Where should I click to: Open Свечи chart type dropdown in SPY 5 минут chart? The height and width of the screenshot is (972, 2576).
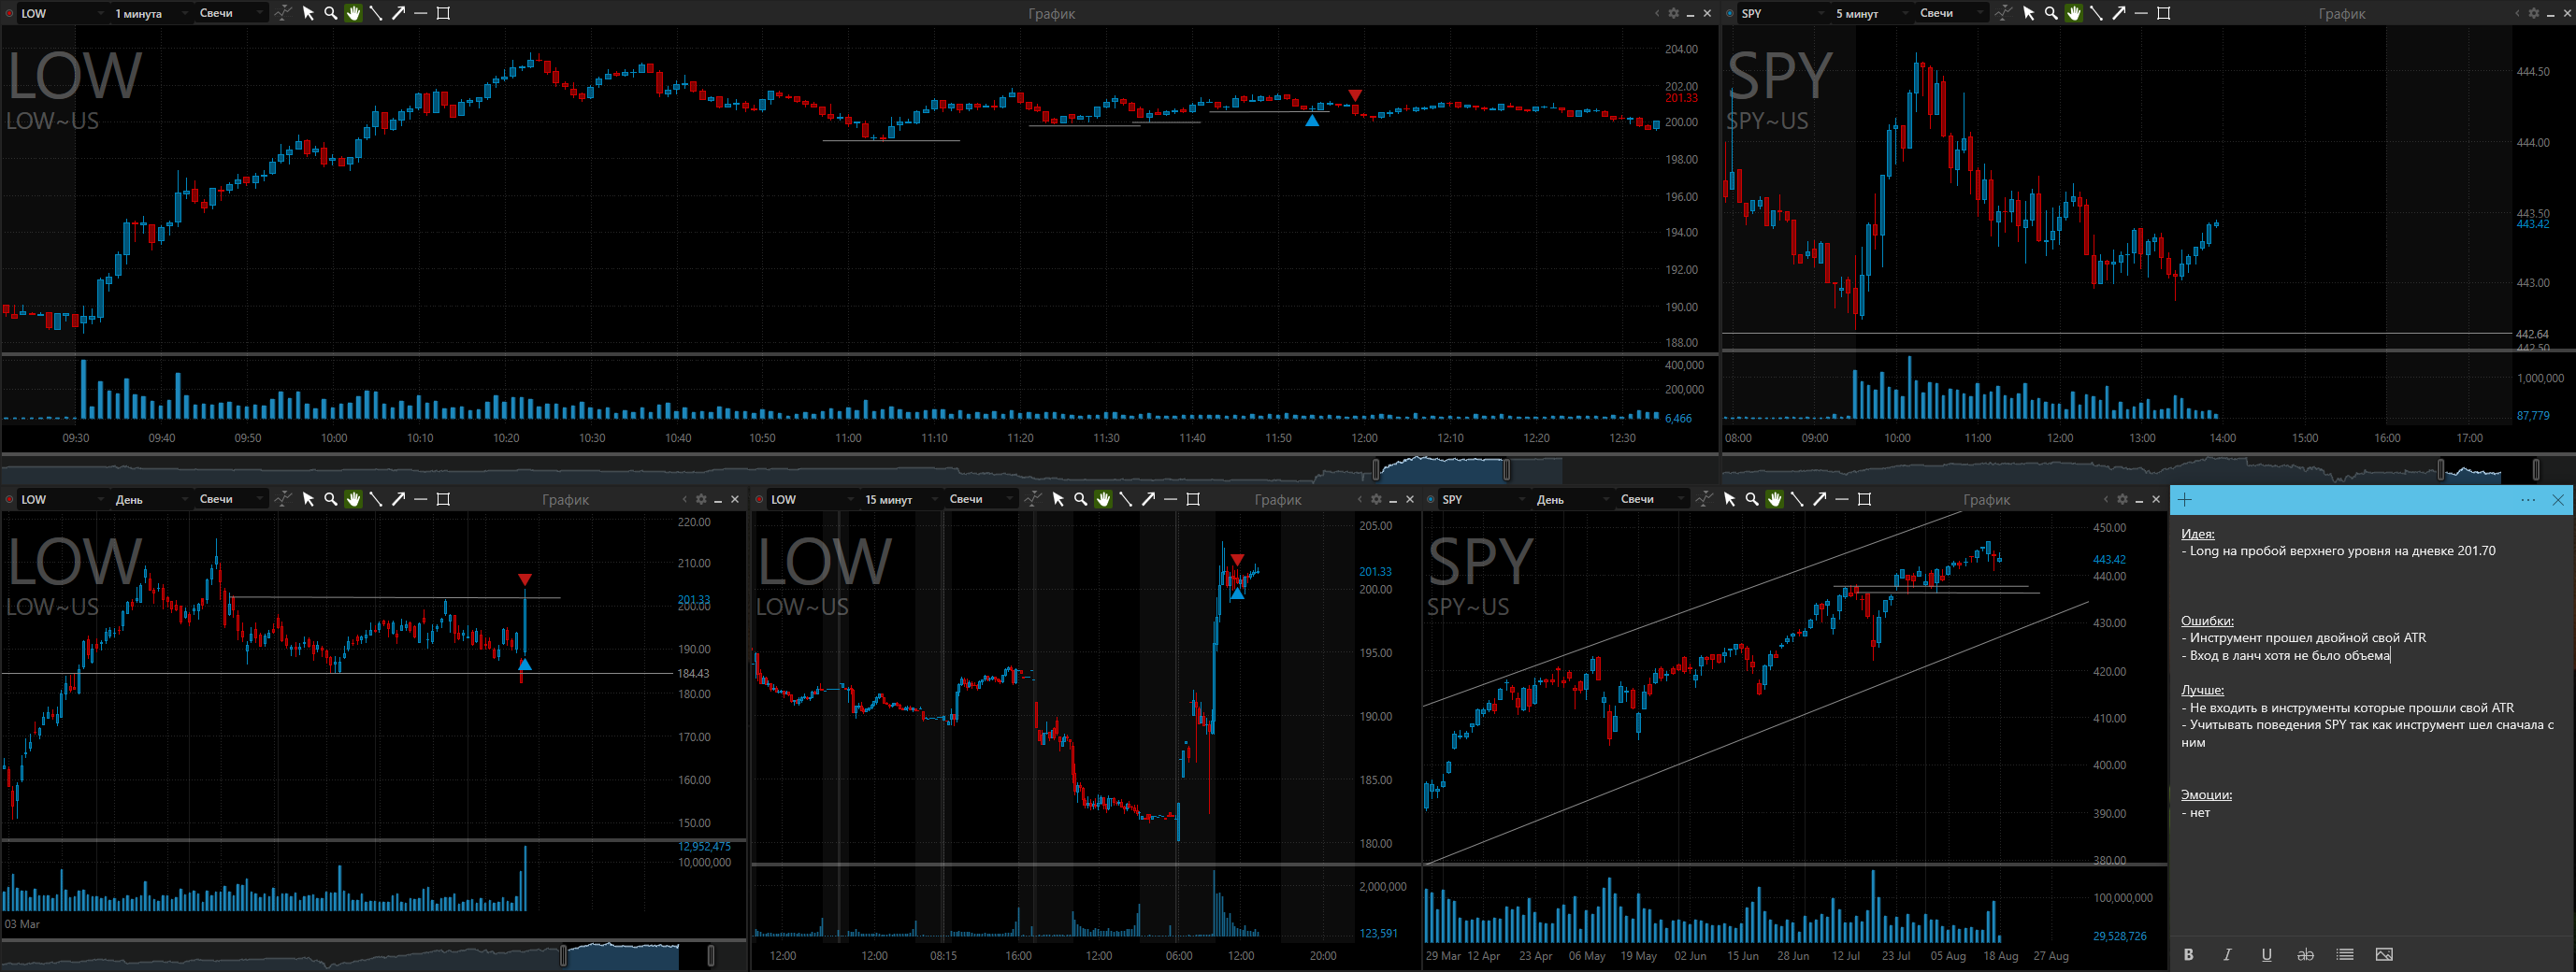pos(1951,13)
